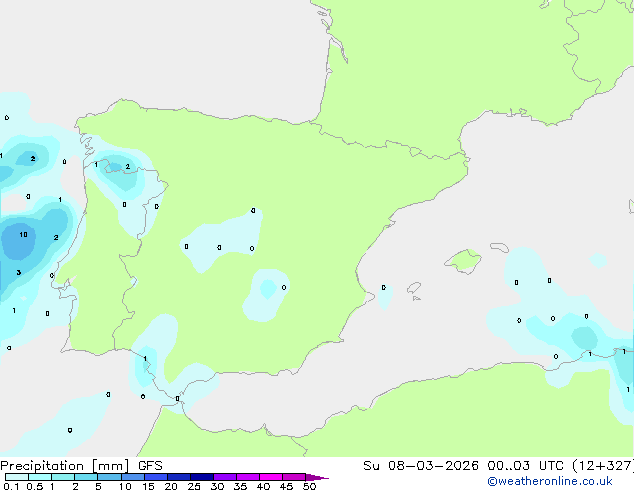The image size is (634, 490).
Task: Click the '3' rainfall value over the Atlantic
Action: [19, 272]
